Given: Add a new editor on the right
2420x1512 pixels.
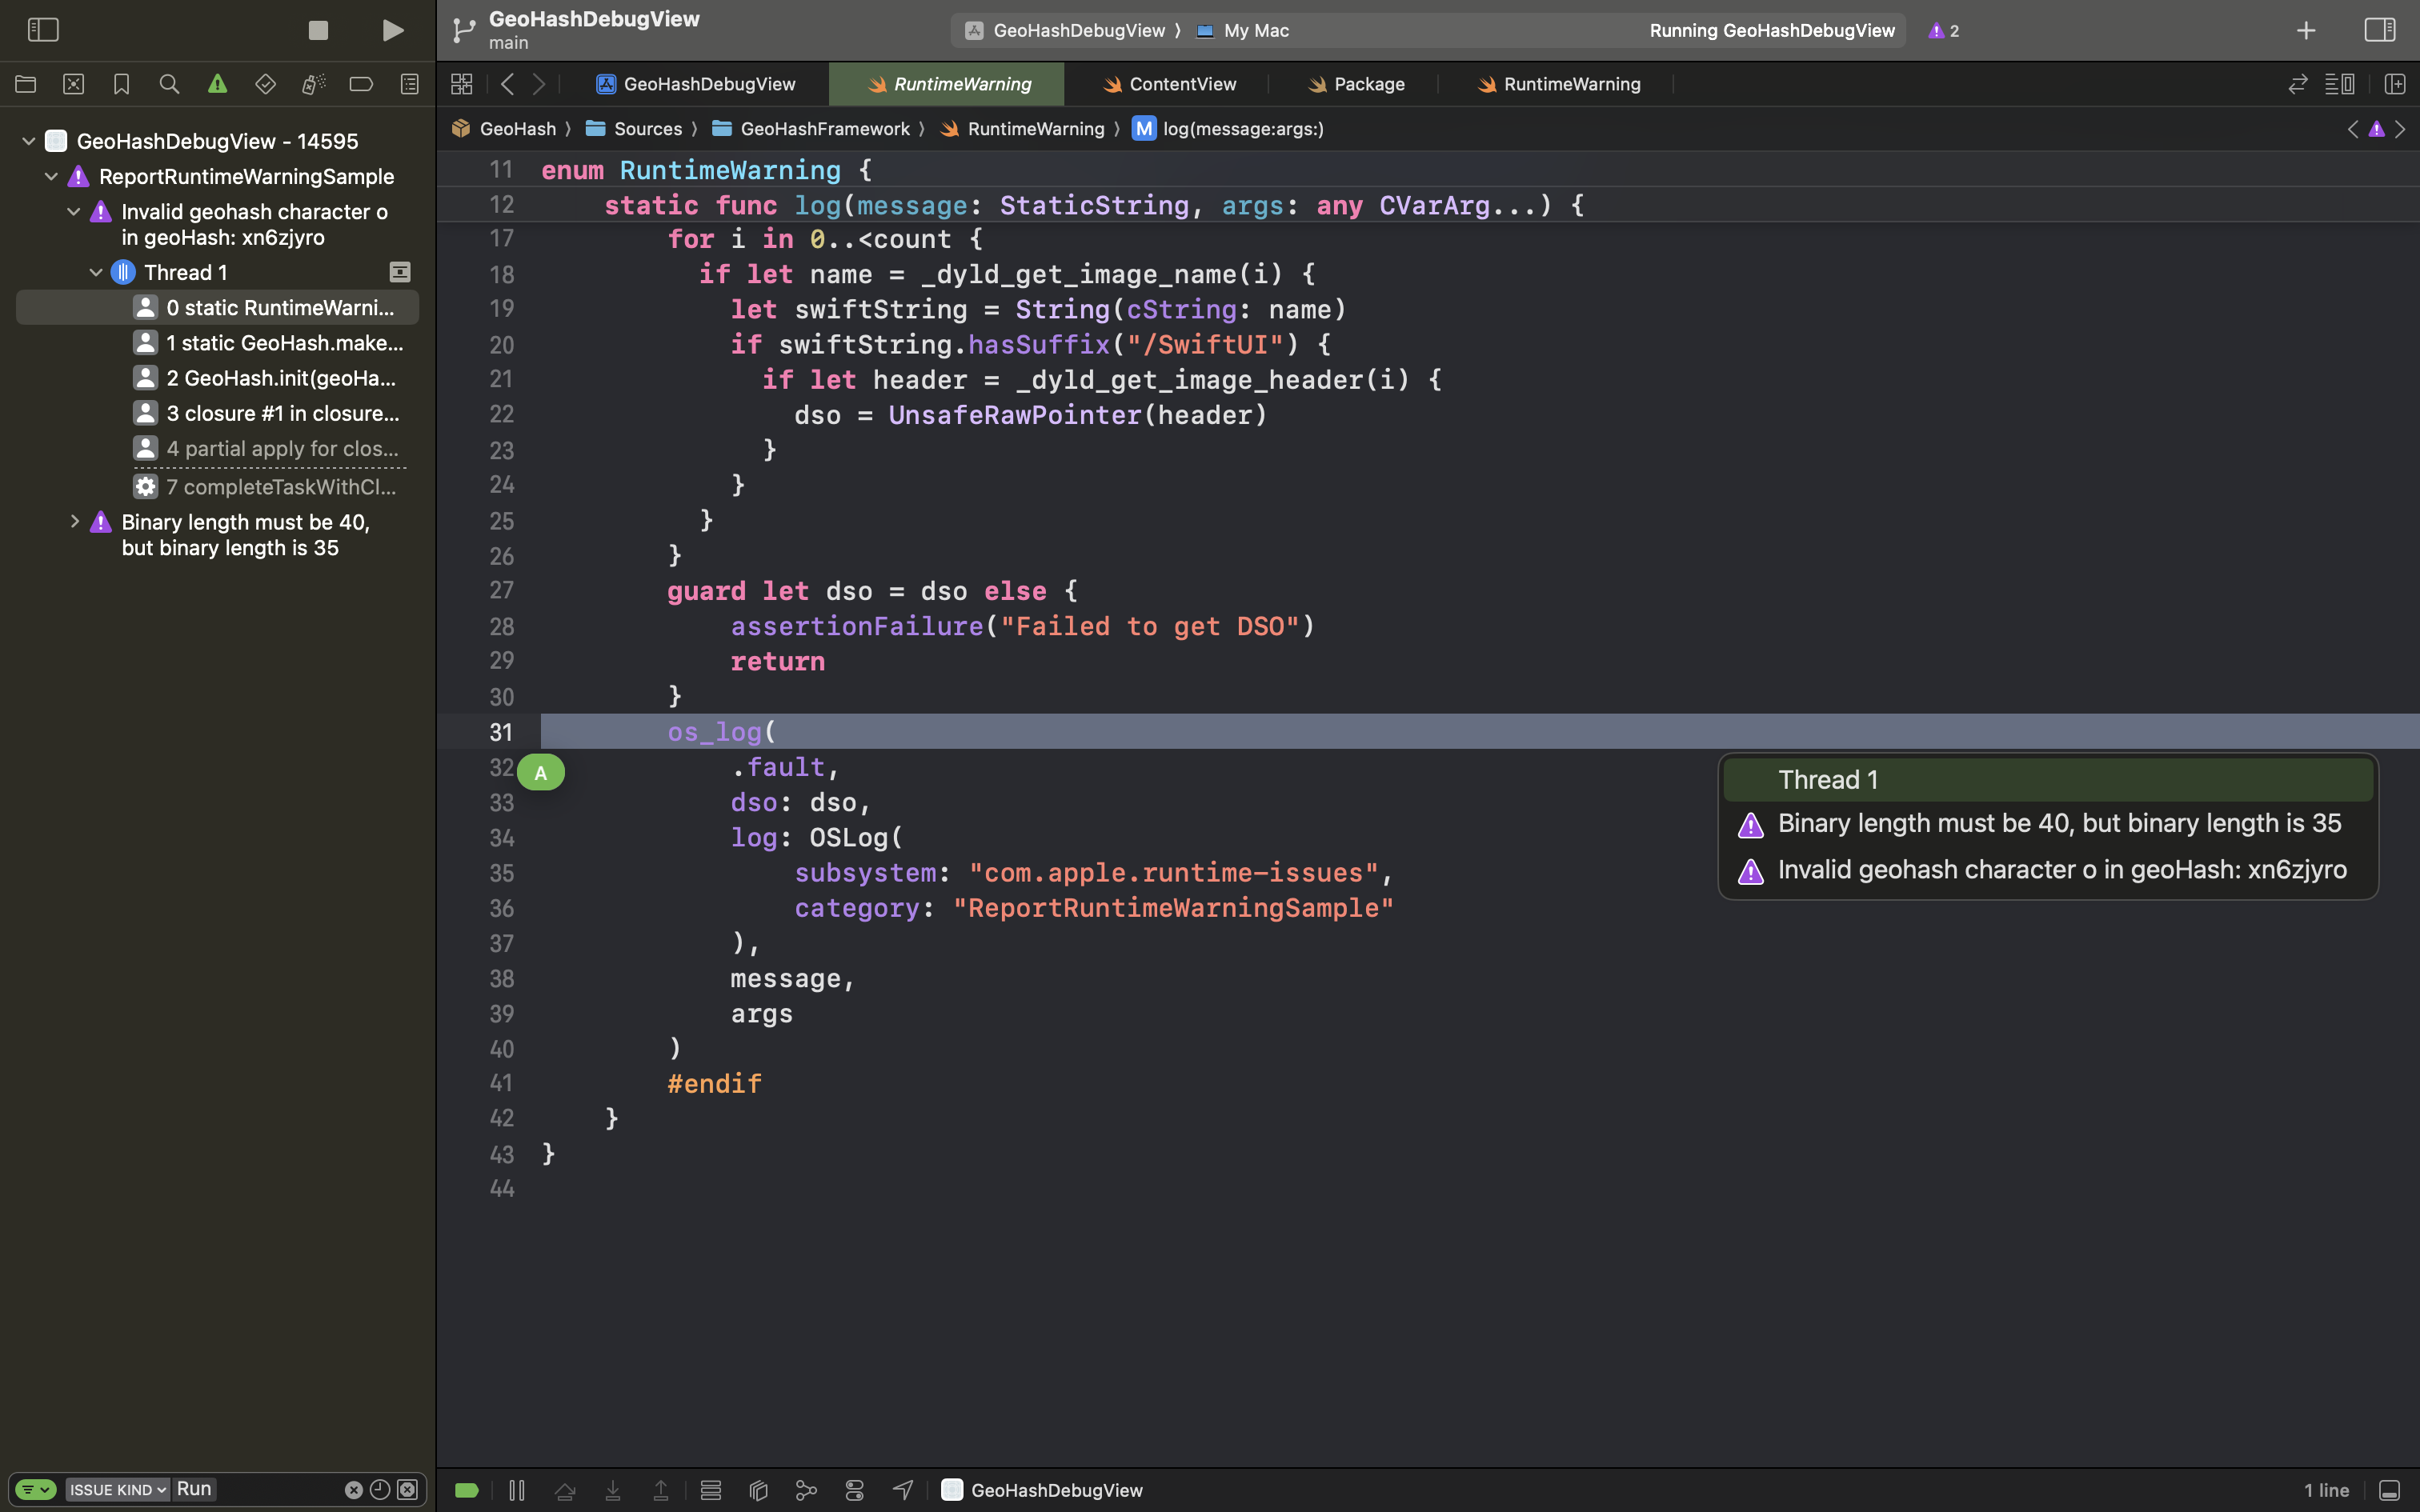Looking at the screenshot, I should pyautogui.click(x=2394, y=84).
